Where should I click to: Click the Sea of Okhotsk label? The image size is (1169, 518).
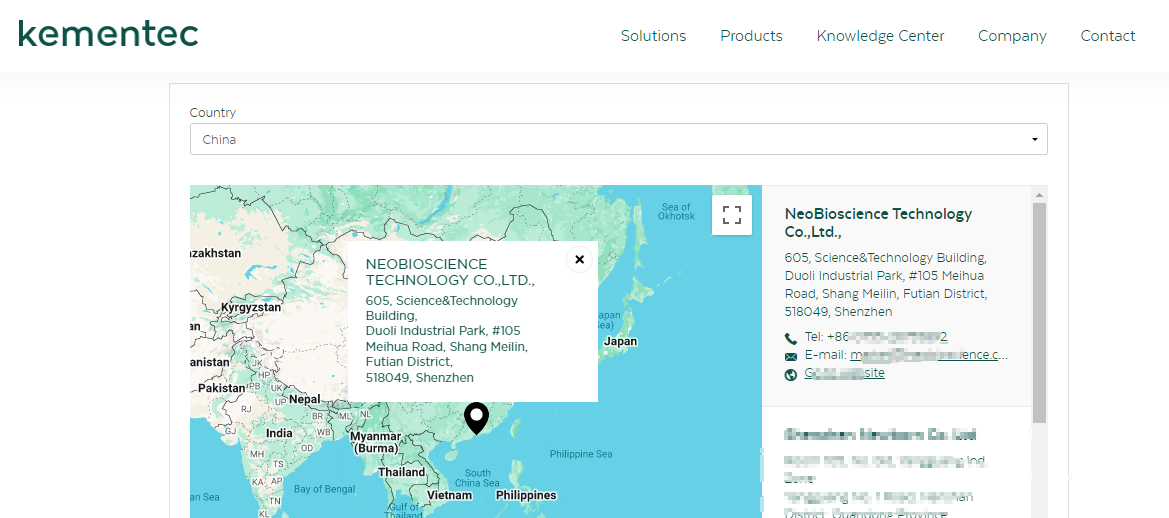coord(675,212)
